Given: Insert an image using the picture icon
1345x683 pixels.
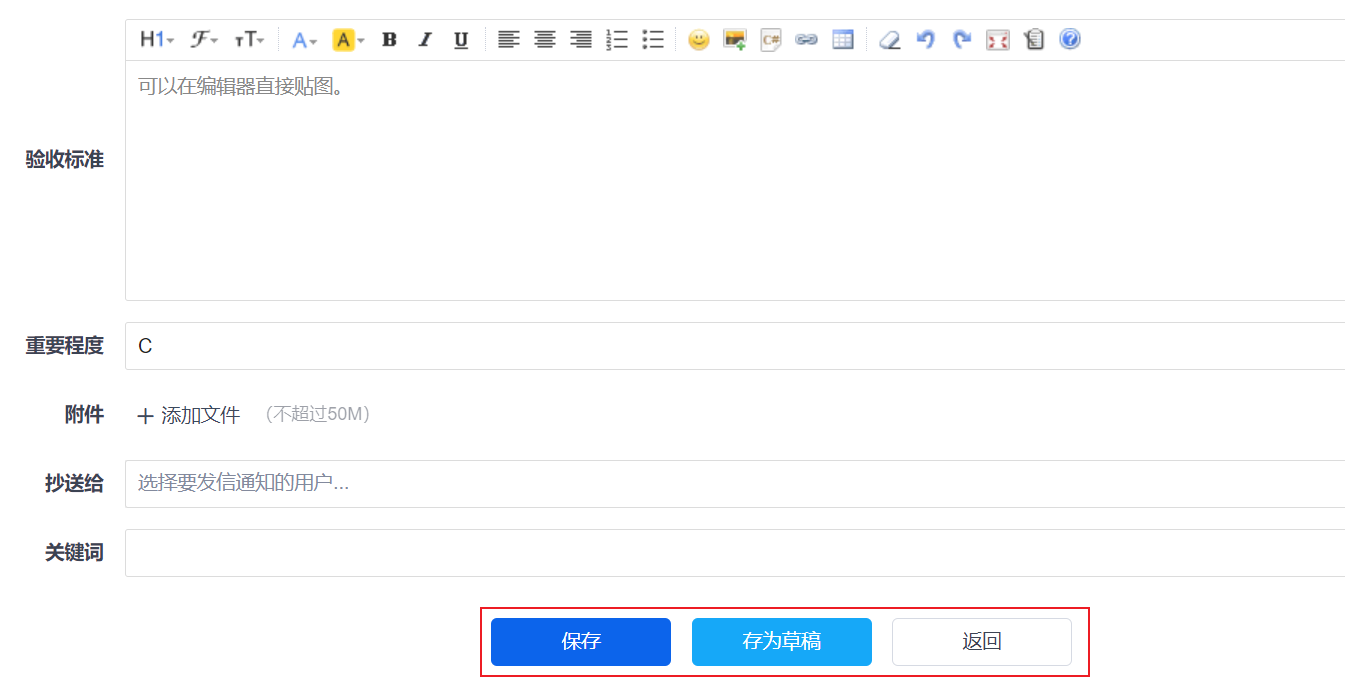Looking at the screenshot, I should pyautogui.click(x=735, y=40).
